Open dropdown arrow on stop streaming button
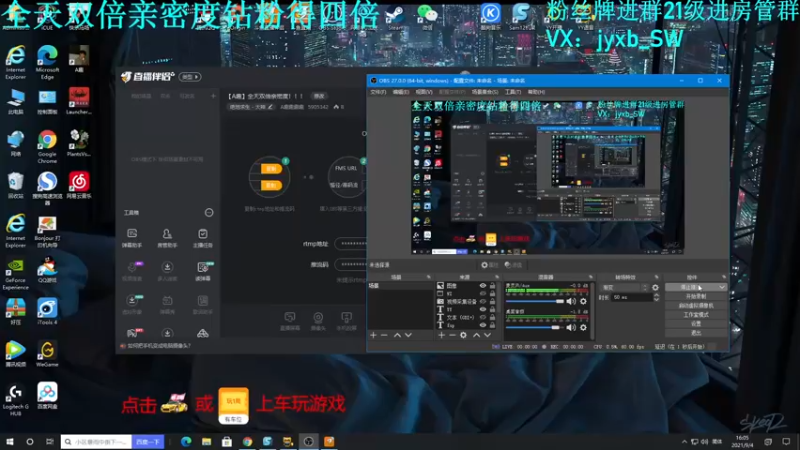The width and height of the screenshot is (800, 450). pyautogui.click(x=722, y=288)
